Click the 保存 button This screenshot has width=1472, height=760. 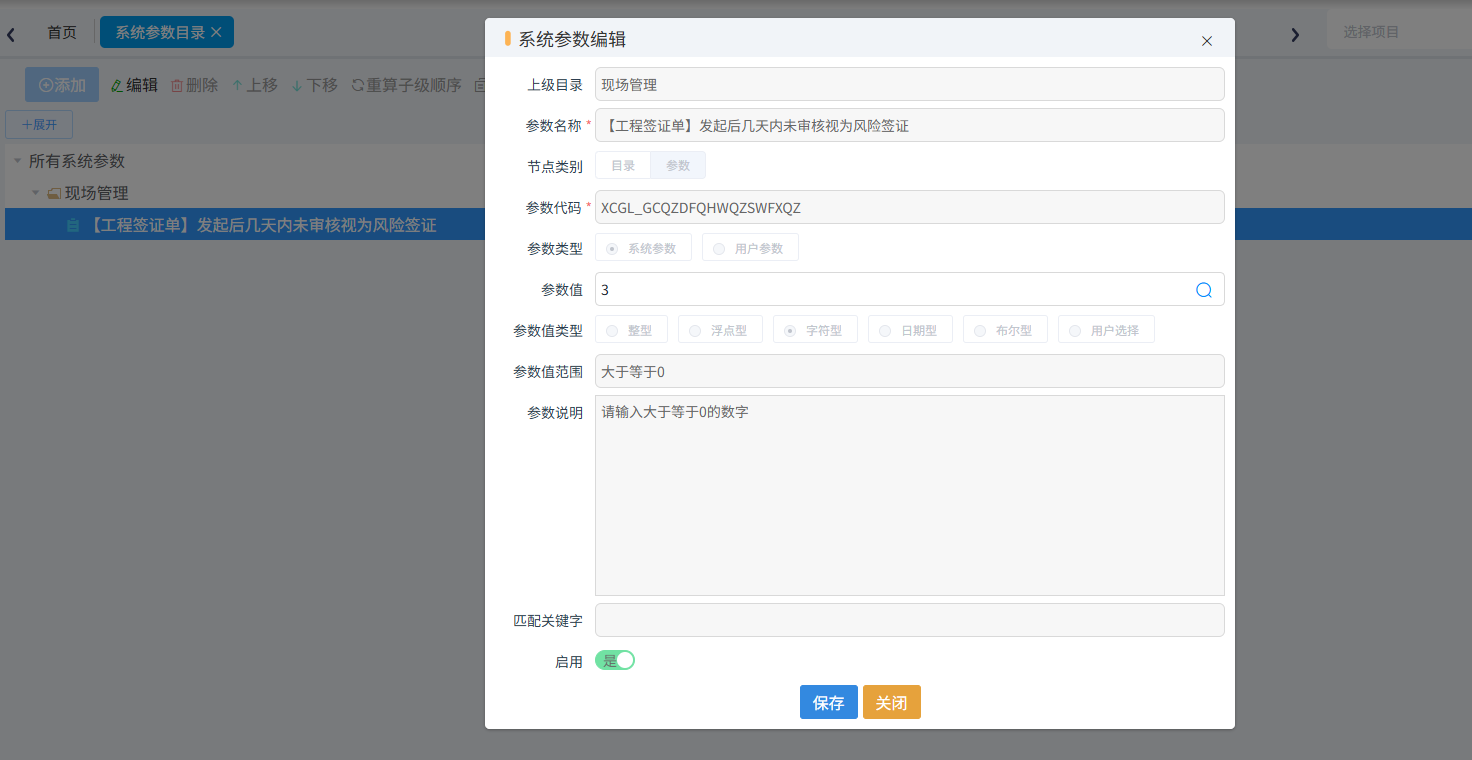[x=829, y=702]
